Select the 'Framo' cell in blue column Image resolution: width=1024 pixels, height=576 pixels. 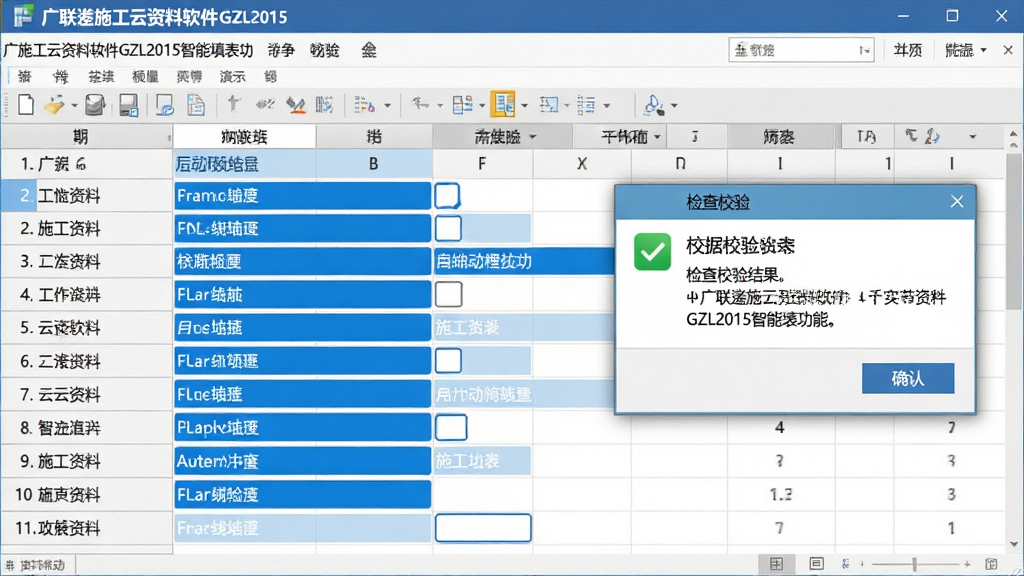(302, 195)
